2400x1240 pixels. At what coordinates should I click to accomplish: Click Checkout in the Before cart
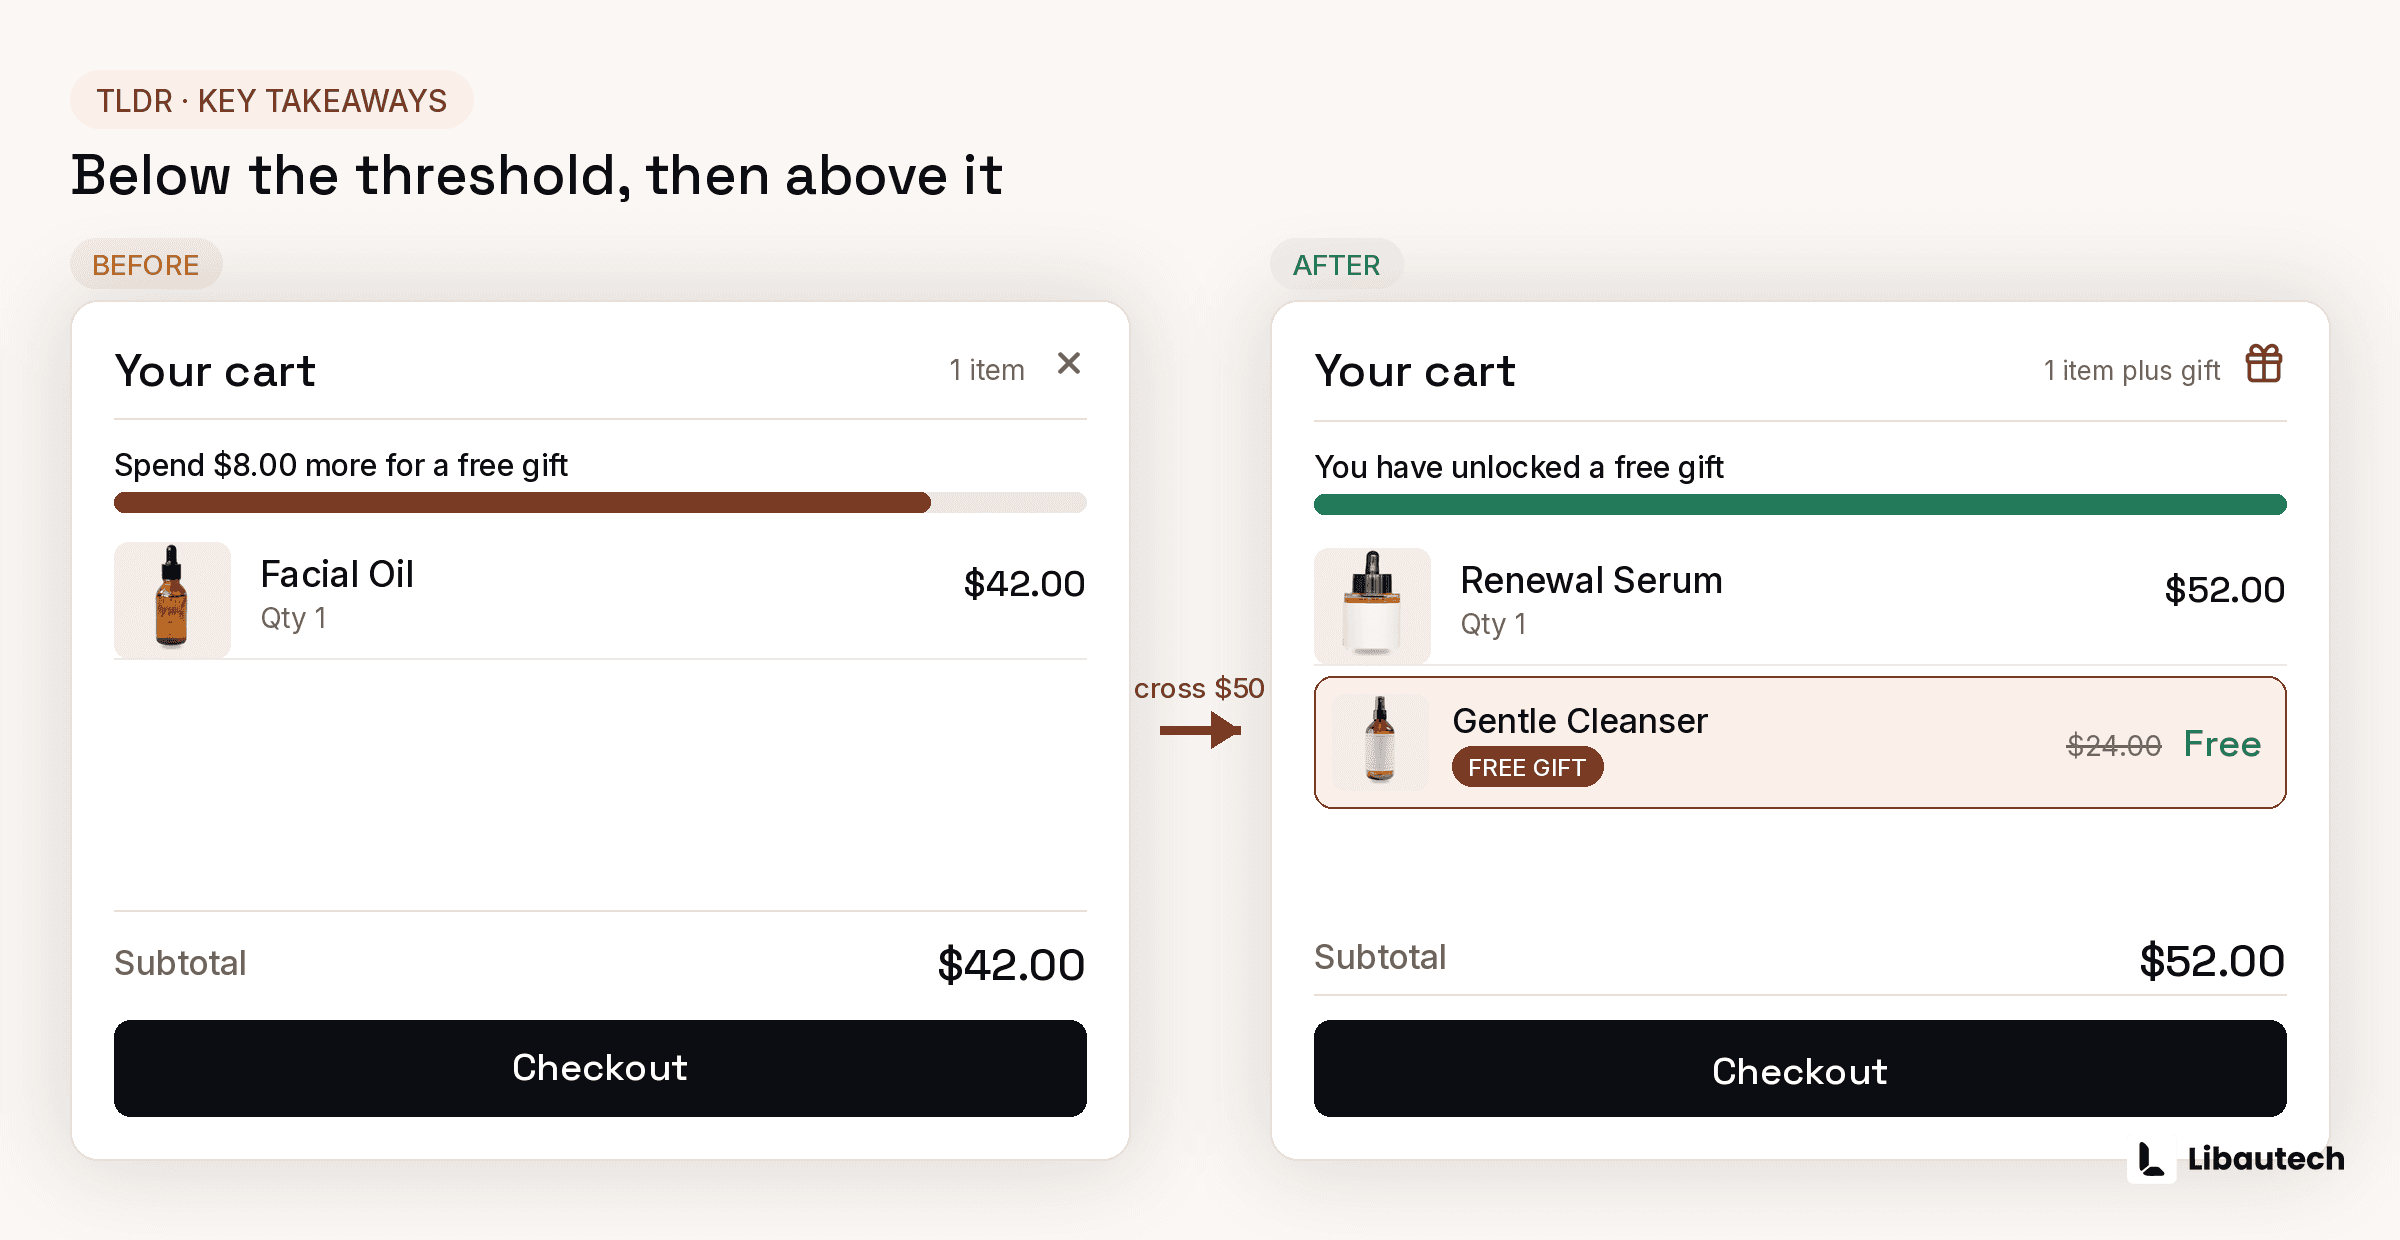(600, 1068)
